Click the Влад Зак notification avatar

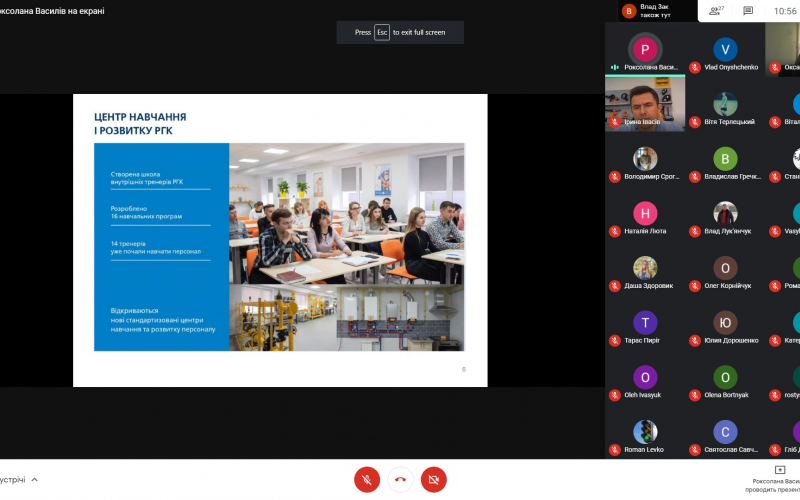tap(629, 11)
